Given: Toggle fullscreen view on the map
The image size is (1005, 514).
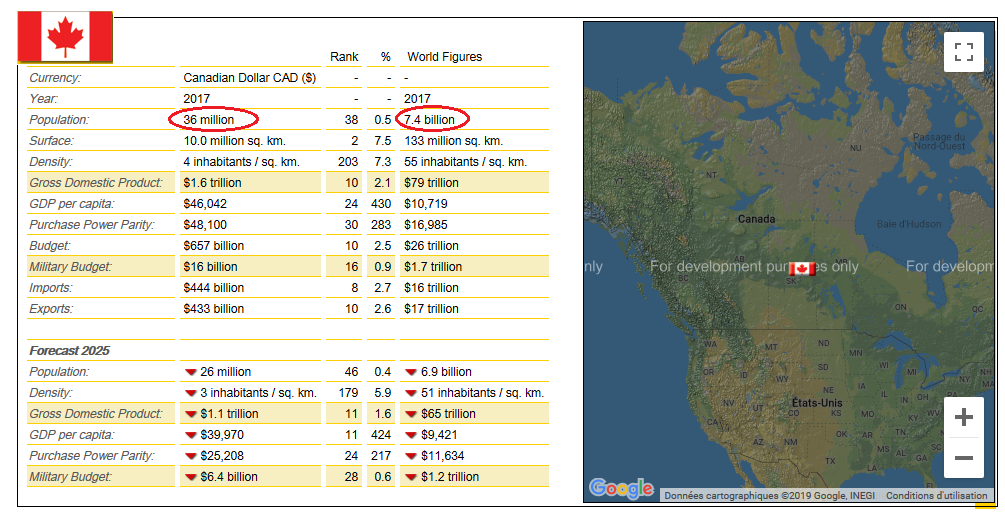Looking at the screenshot, I should click(x=963, y=52).
